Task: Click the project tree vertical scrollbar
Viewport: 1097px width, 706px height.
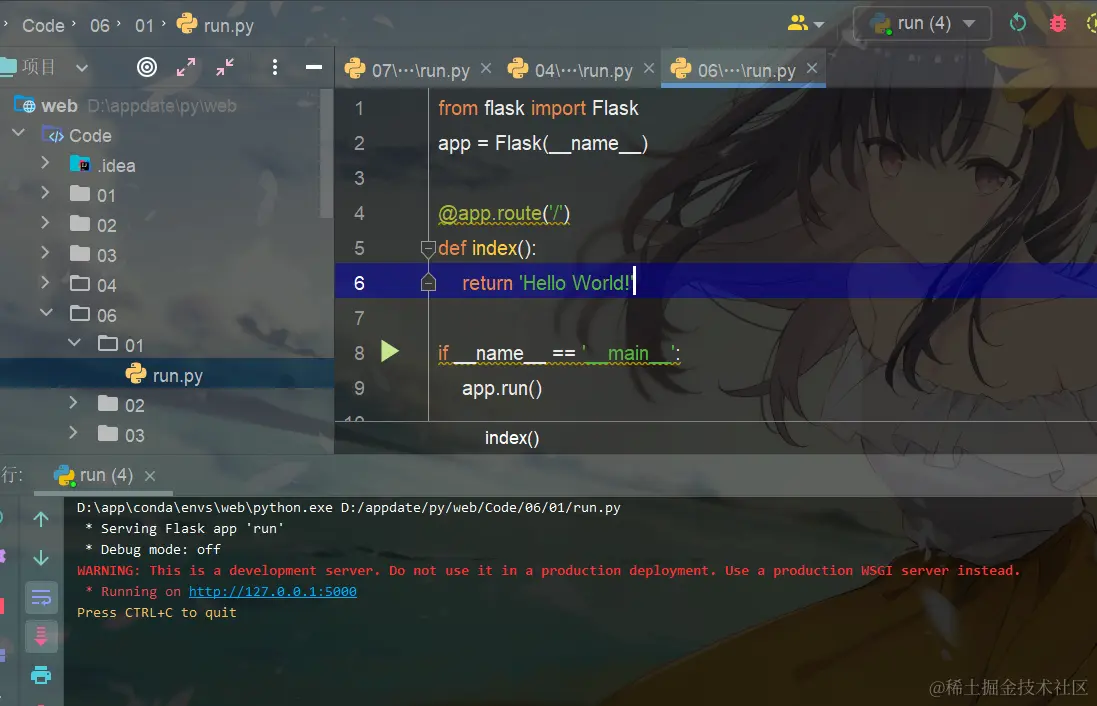Action: click(326, 154)
